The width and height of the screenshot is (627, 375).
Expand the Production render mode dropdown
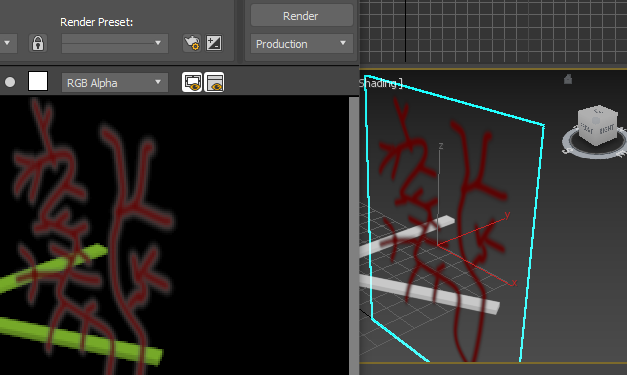point(302,44)
